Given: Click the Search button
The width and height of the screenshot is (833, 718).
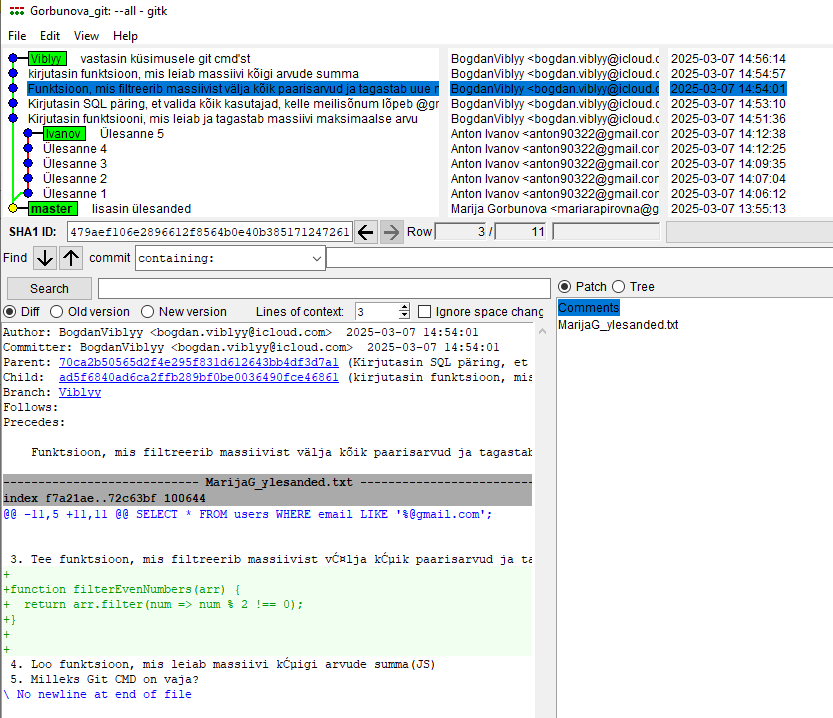Looking at the screenshot, I should [49, 289].
